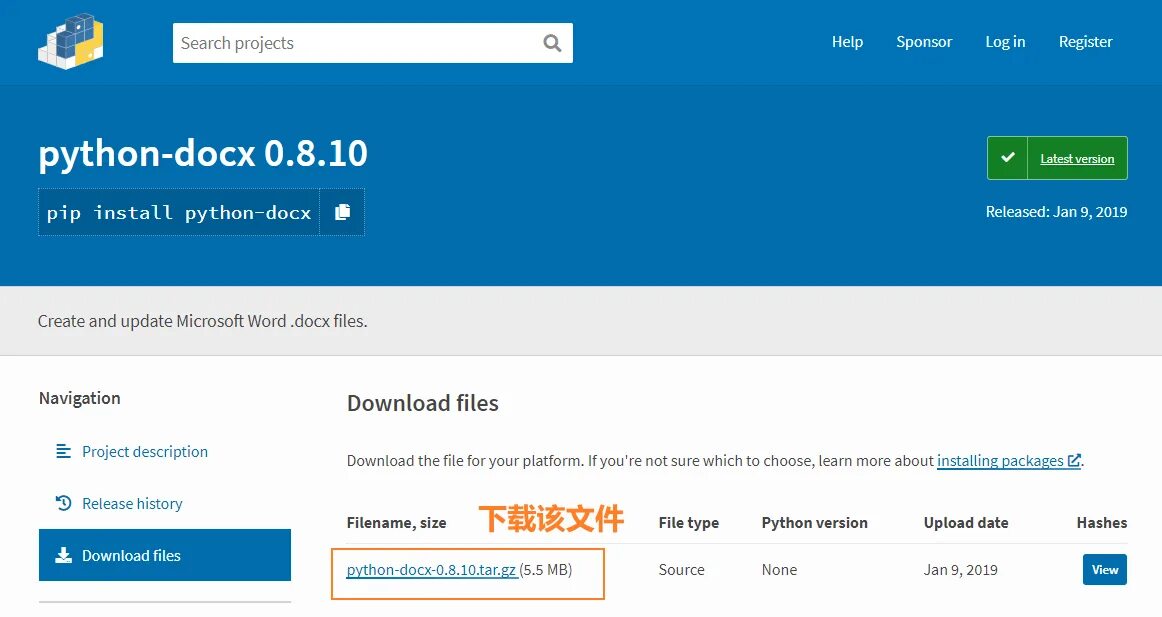Click the external link icon after installing packages

[x=1073, y=461]
